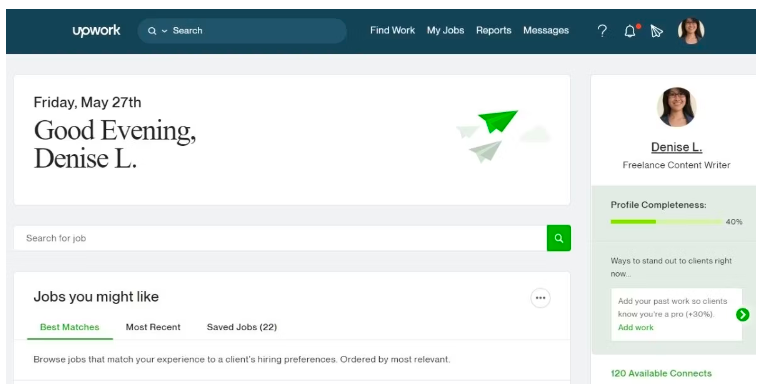Open the account avatar menu in header
This screenshot has height=390, width=773.
(691, 31)
